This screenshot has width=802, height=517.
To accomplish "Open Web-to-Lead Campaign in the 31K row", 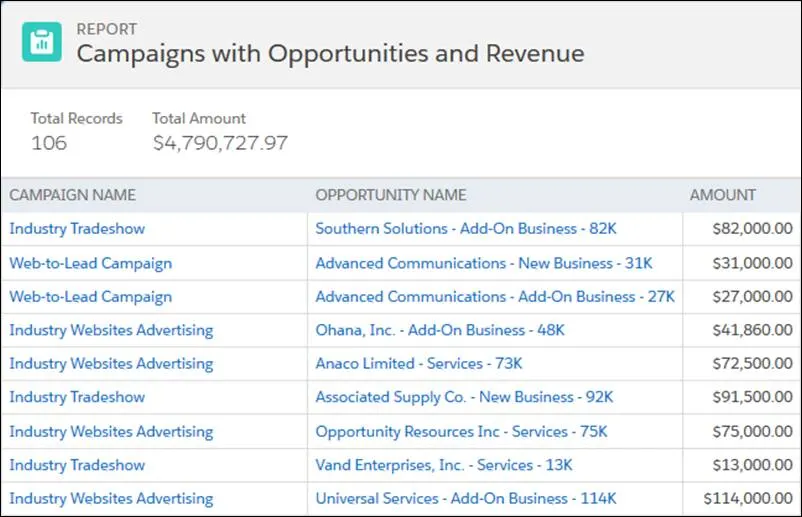I will [x=90, y=263].
